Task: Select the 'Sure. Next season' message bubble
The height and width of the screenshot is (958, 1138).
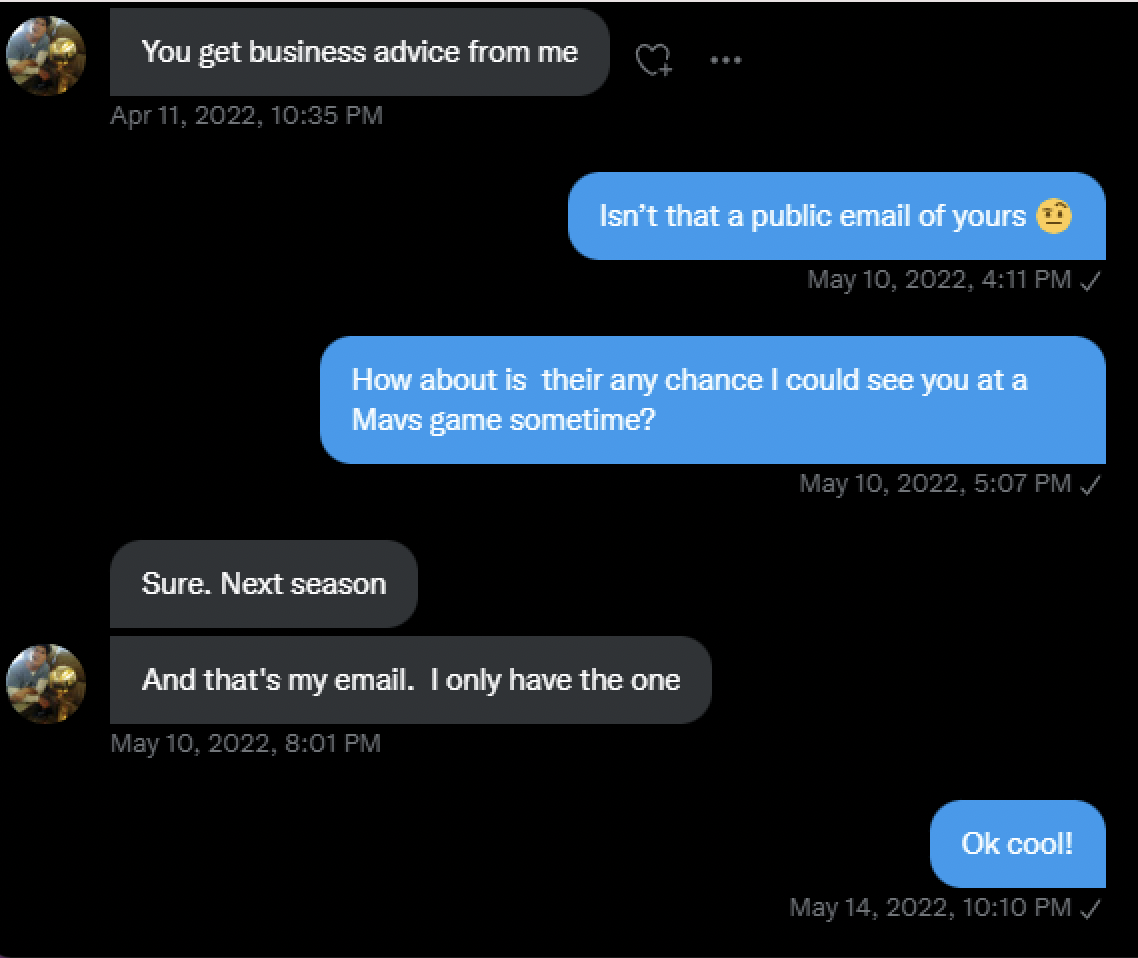Action: [x=263, y=584]
